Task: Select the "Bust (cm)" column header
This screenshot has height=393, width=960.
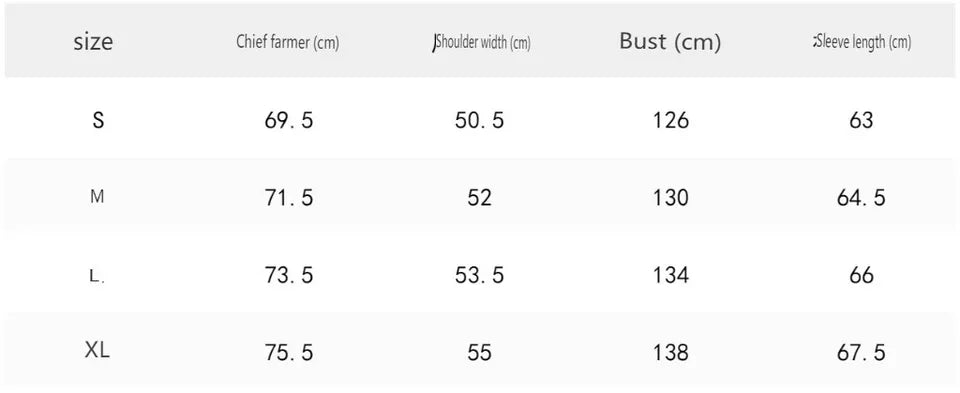Action: 670,42
